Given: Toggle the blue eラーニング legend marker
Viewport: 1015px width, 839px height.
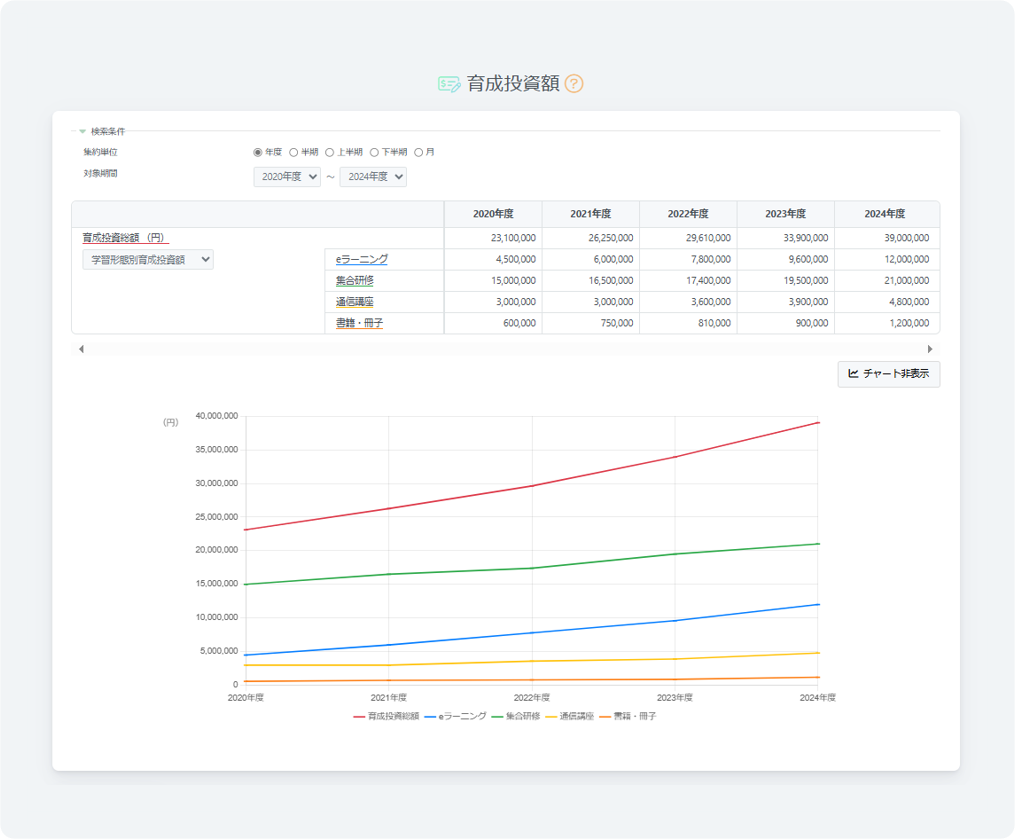Looking at the screenshot, I should click(431, 717).
